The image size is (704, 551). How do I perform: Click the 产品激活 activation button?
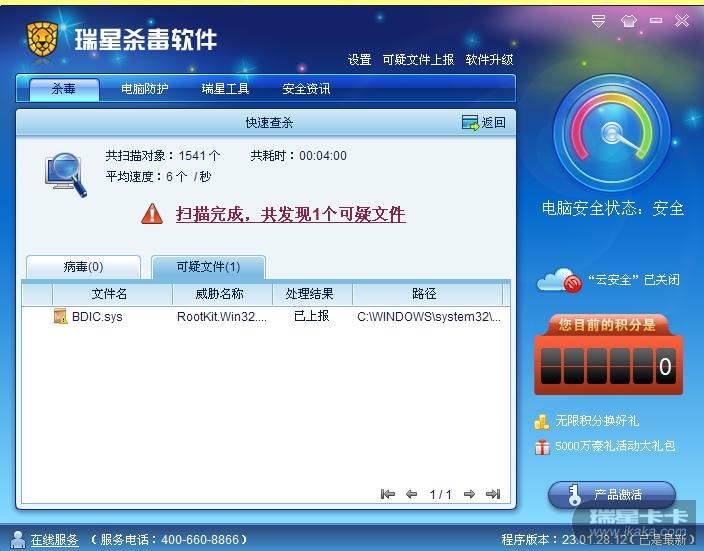point(612,495)
